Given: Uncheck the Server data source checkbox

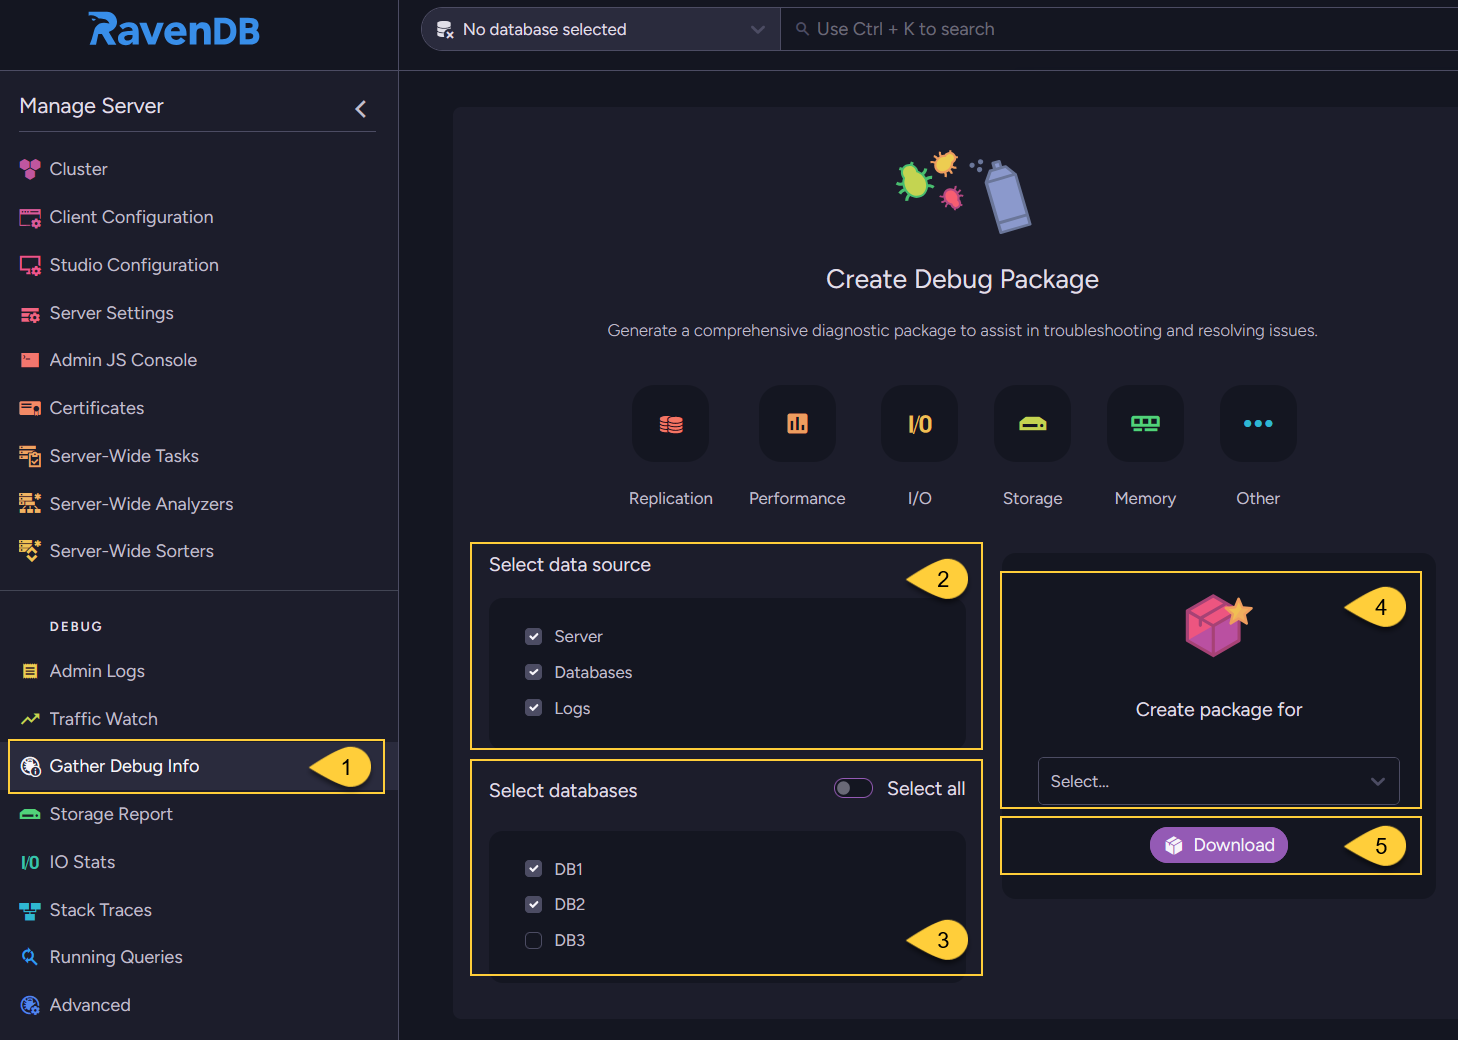Looking at the screenshot, I should click(x=534, y=636).
